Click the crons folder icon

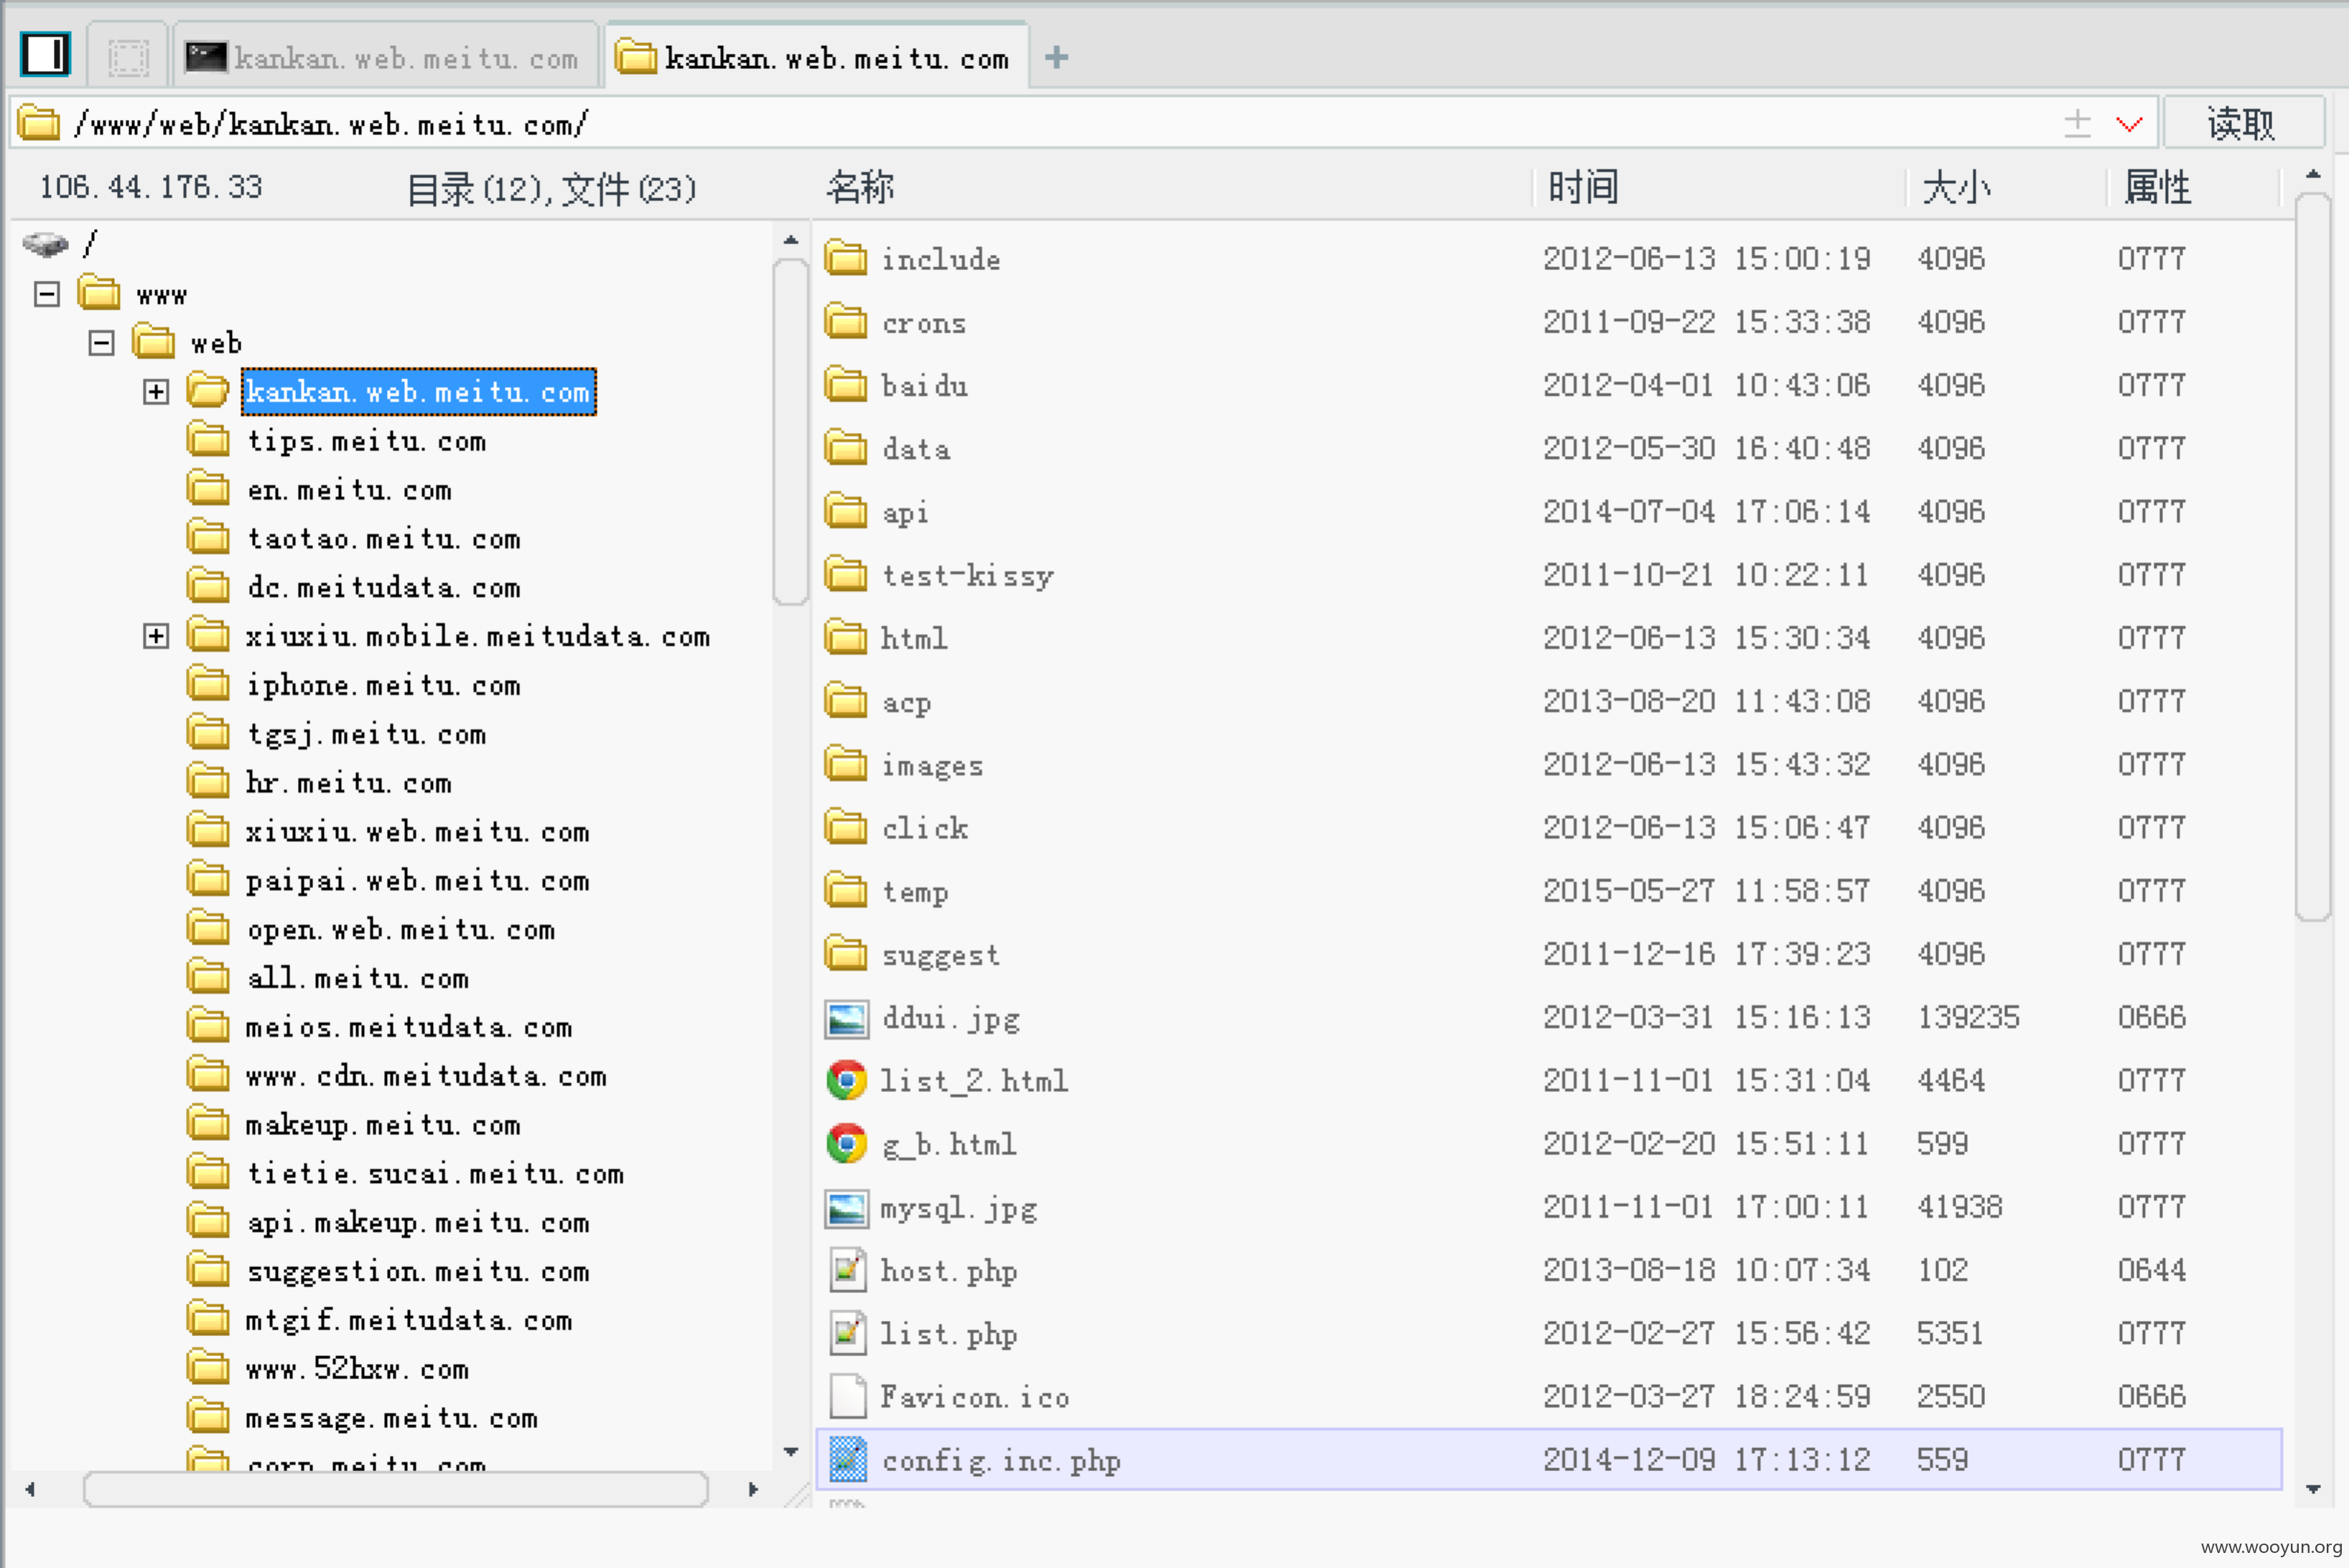(x=846, y=321)
